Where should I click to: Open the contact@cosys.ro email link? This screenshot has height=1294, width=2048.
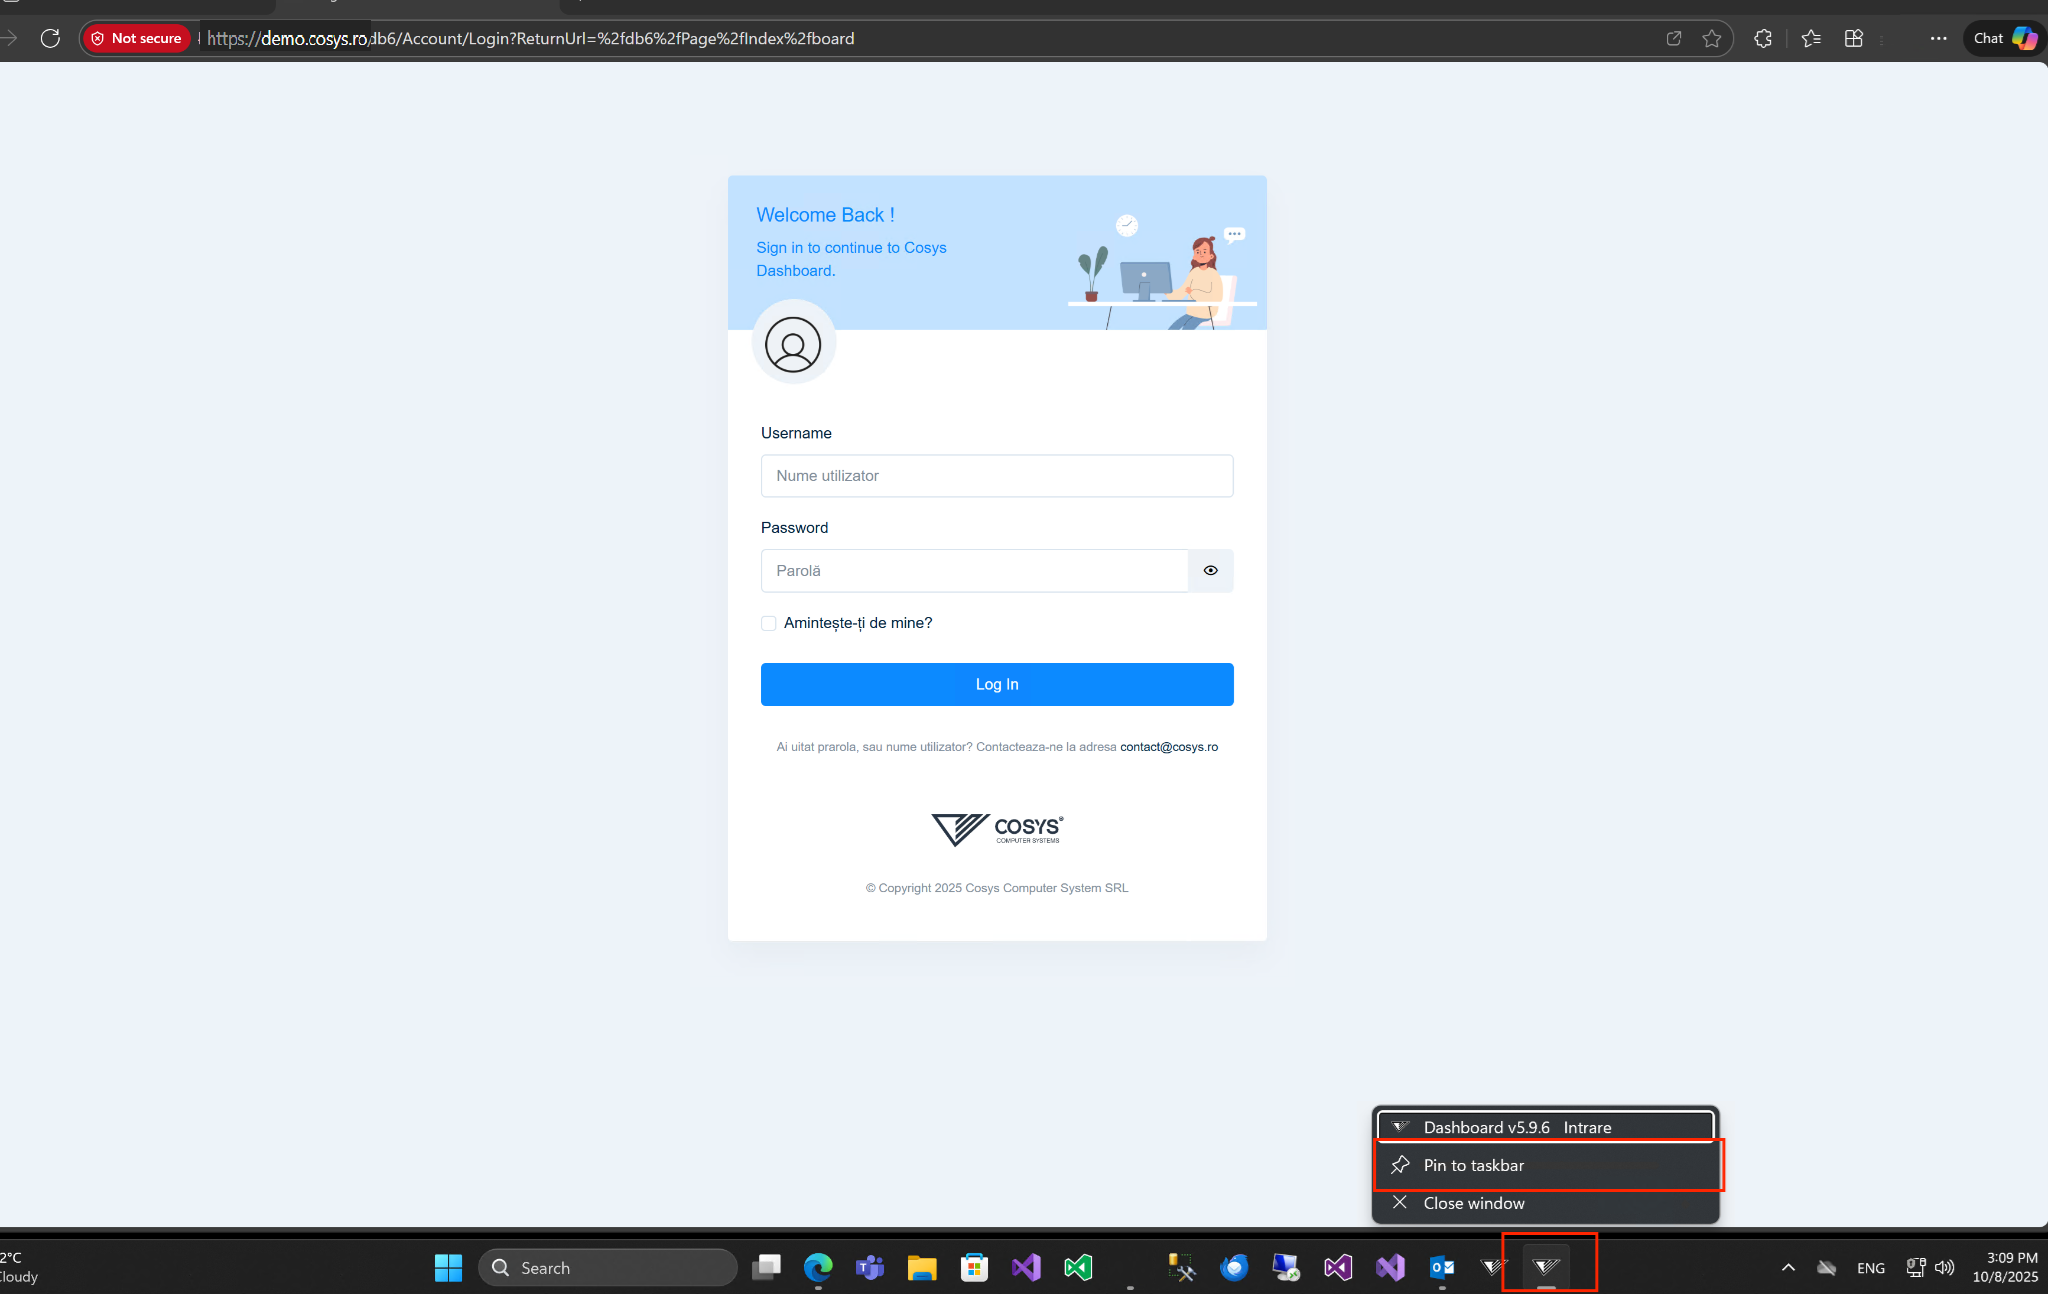(x=1169, y=747)
